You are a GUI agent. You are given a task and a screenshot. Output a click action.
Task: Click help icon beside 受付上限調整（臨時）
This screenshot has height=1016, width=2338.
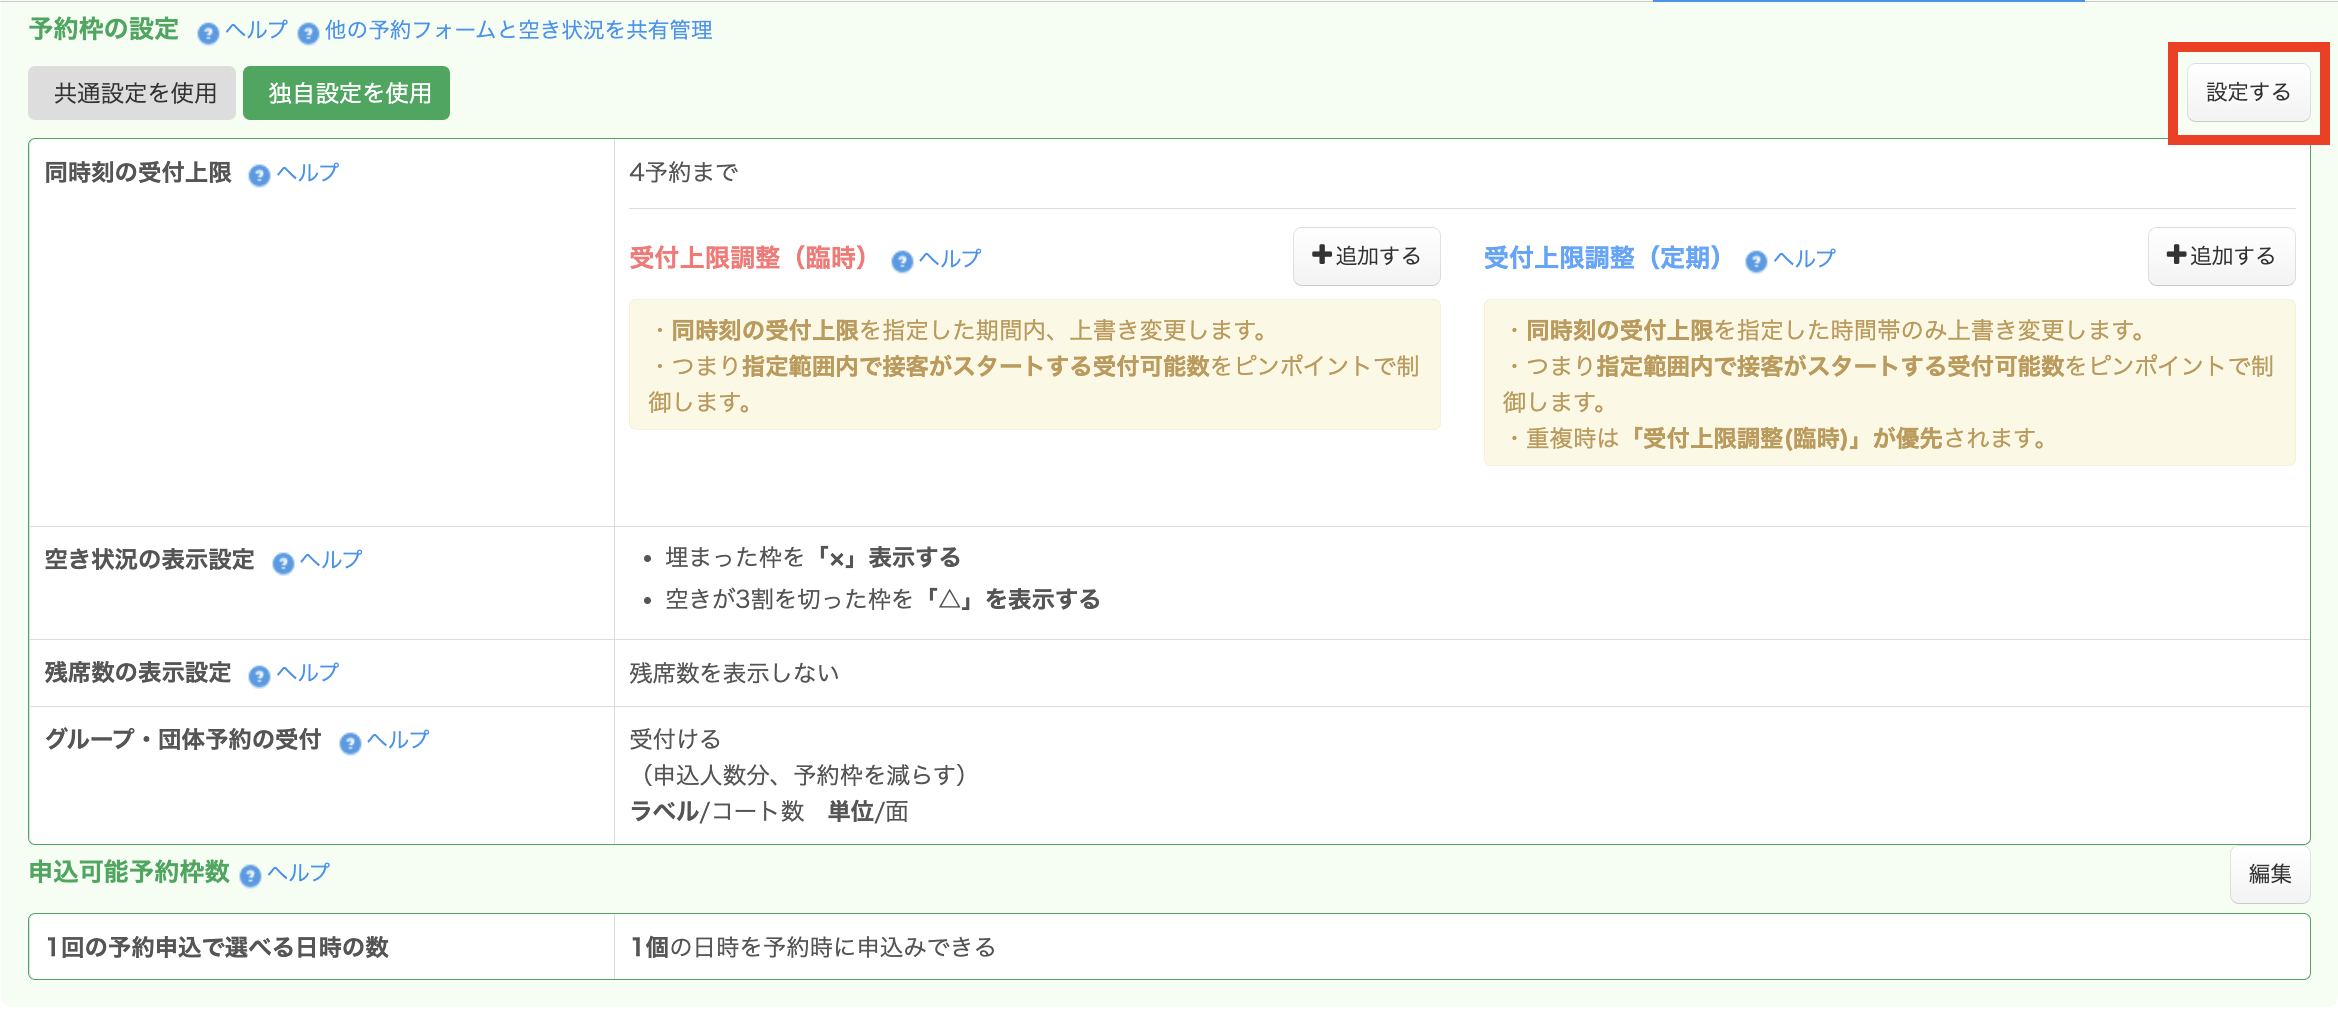click(902, 261)
